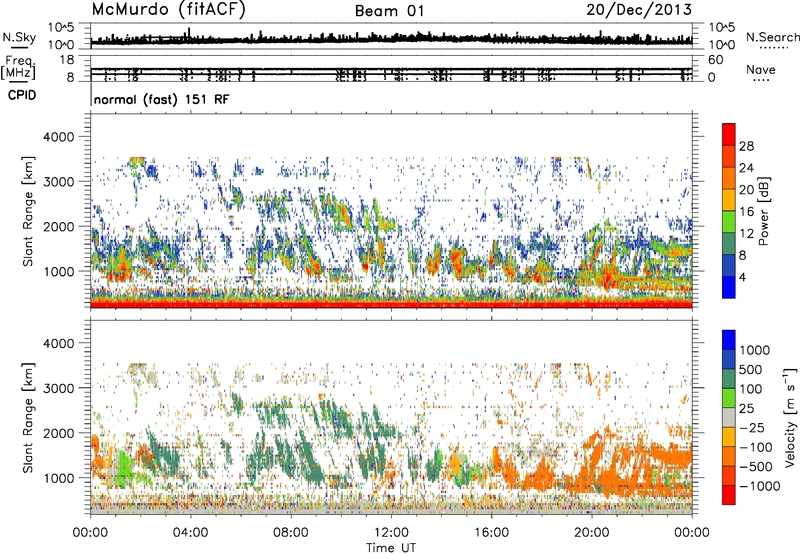Click the "28" label on power colorbar
This screenshot has width=800, height=554.
746,146
